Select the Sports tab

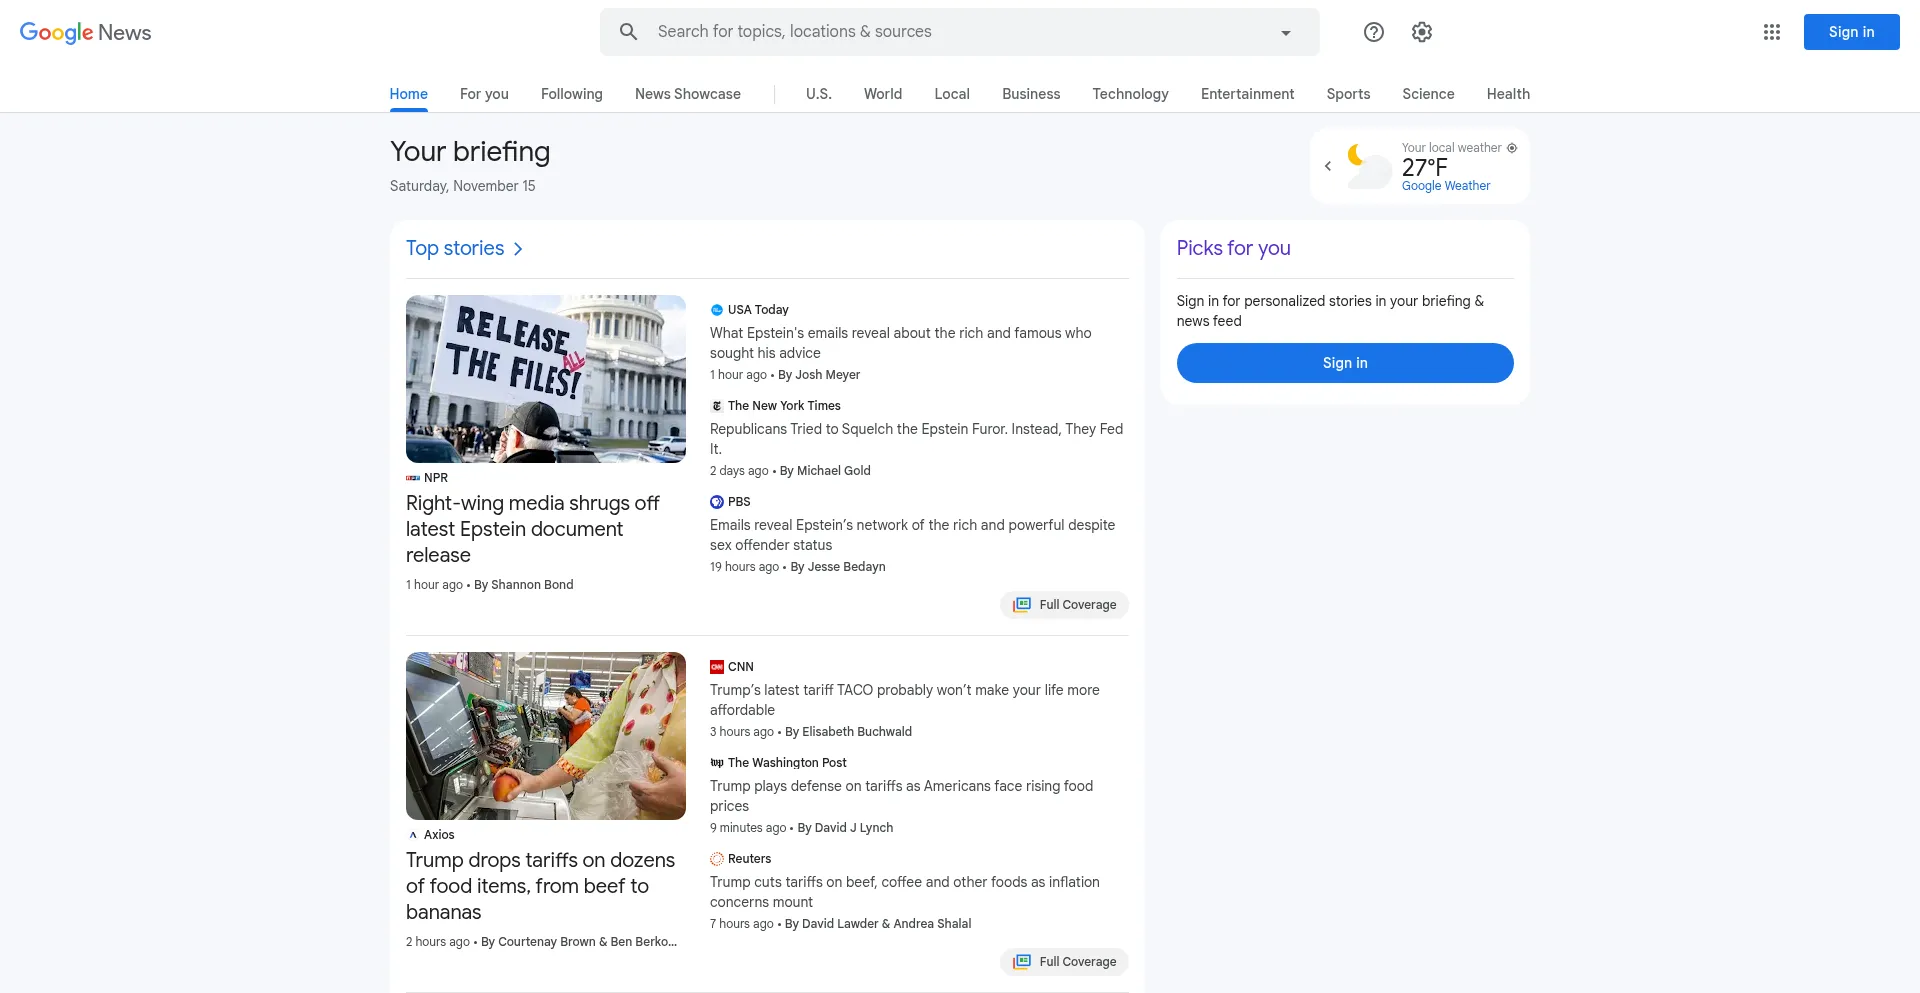(1348, 94)
